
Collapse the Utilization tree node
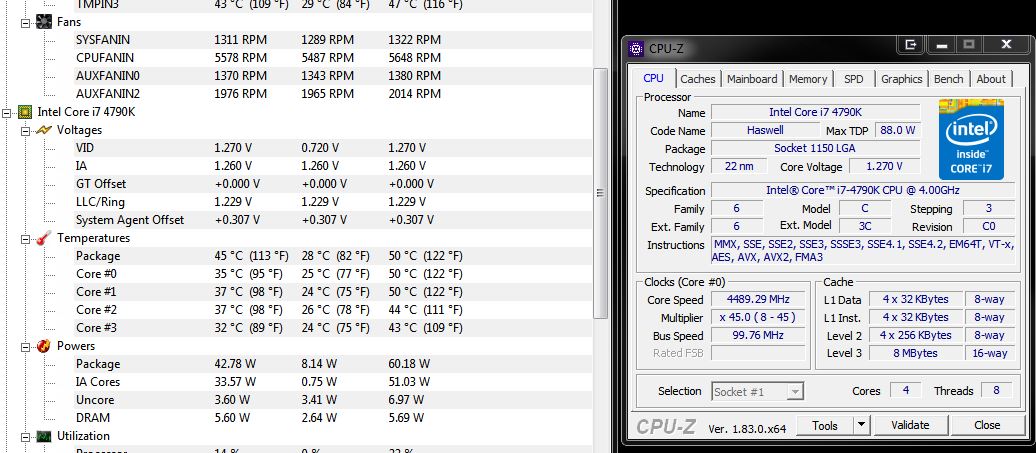point(26,436)
